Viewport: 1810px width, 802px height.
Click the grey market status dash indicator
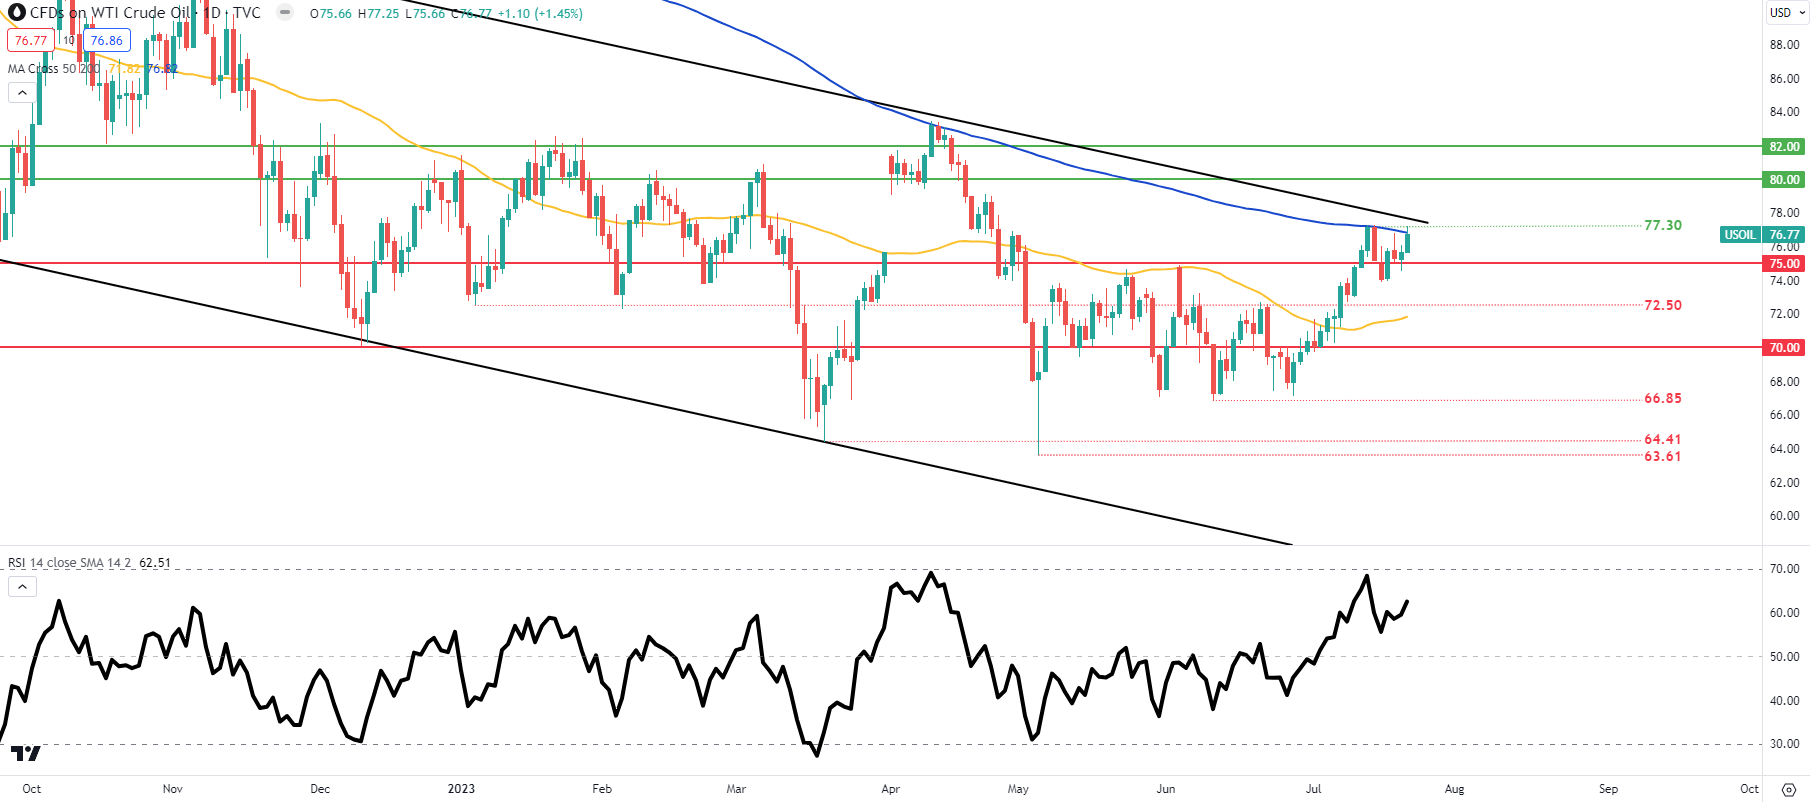(285, 13)
